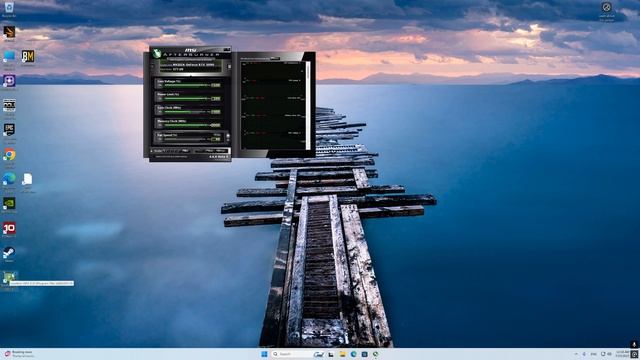Open Microsoft Store from the taskbar
Viewport: 640px width, 360px height.
click(364, 354)
